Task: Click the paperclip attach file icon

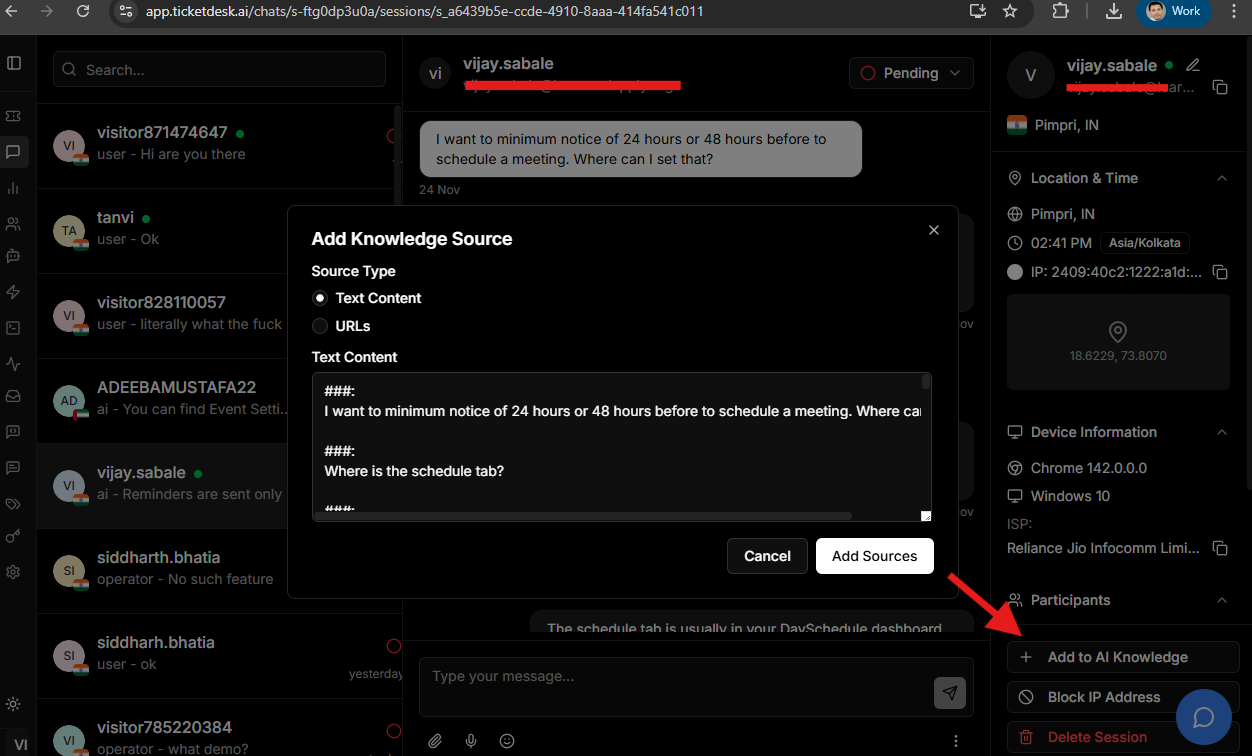Action: [435, 741]
